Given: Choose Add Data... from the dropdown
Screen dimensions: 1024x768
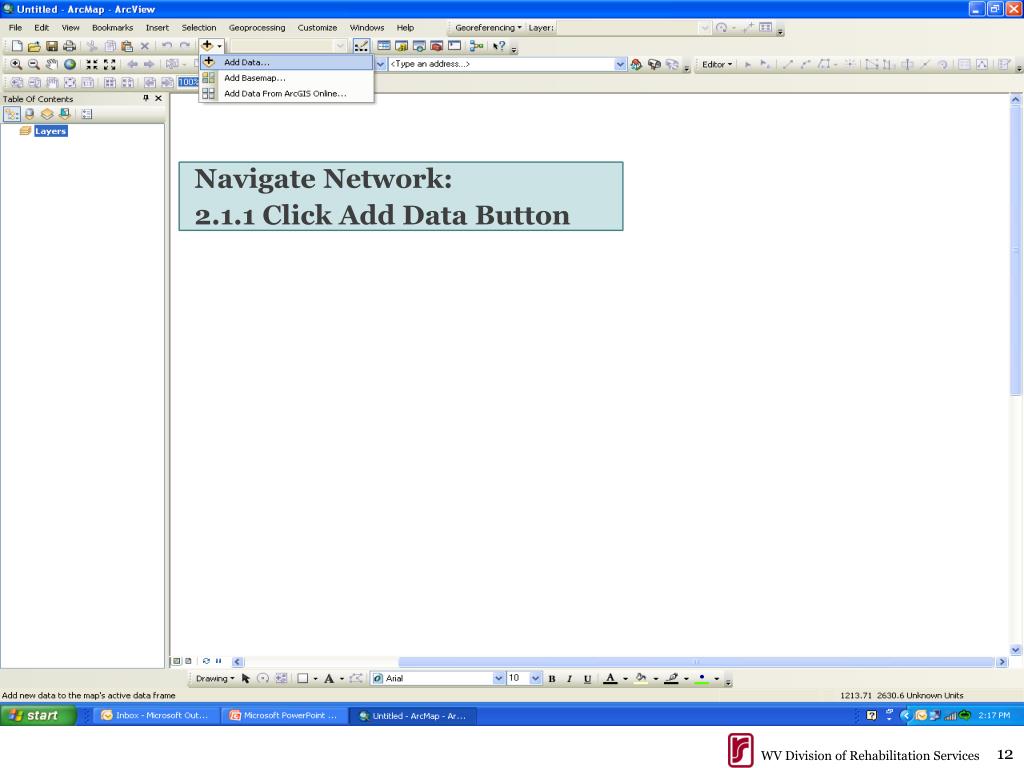Looking at the screenshot, I should tap(287, 62).
